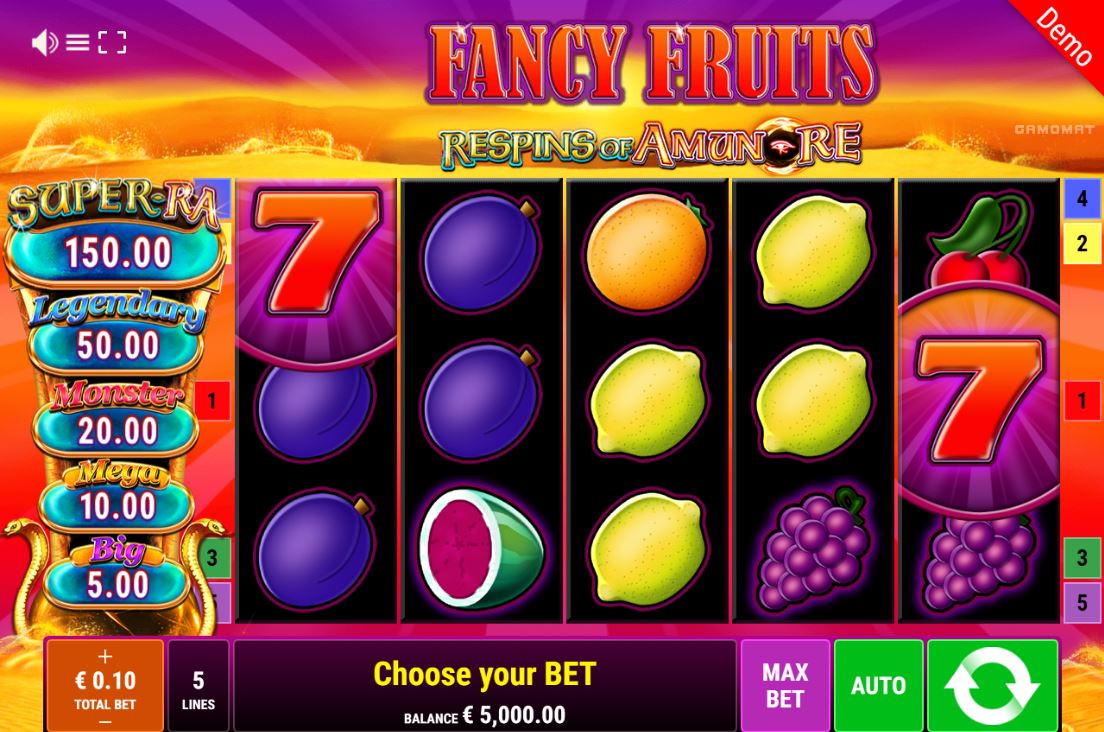1104x732 pixels.
Task: Click red payline 1 marker on left
Action: coord(212,401)
